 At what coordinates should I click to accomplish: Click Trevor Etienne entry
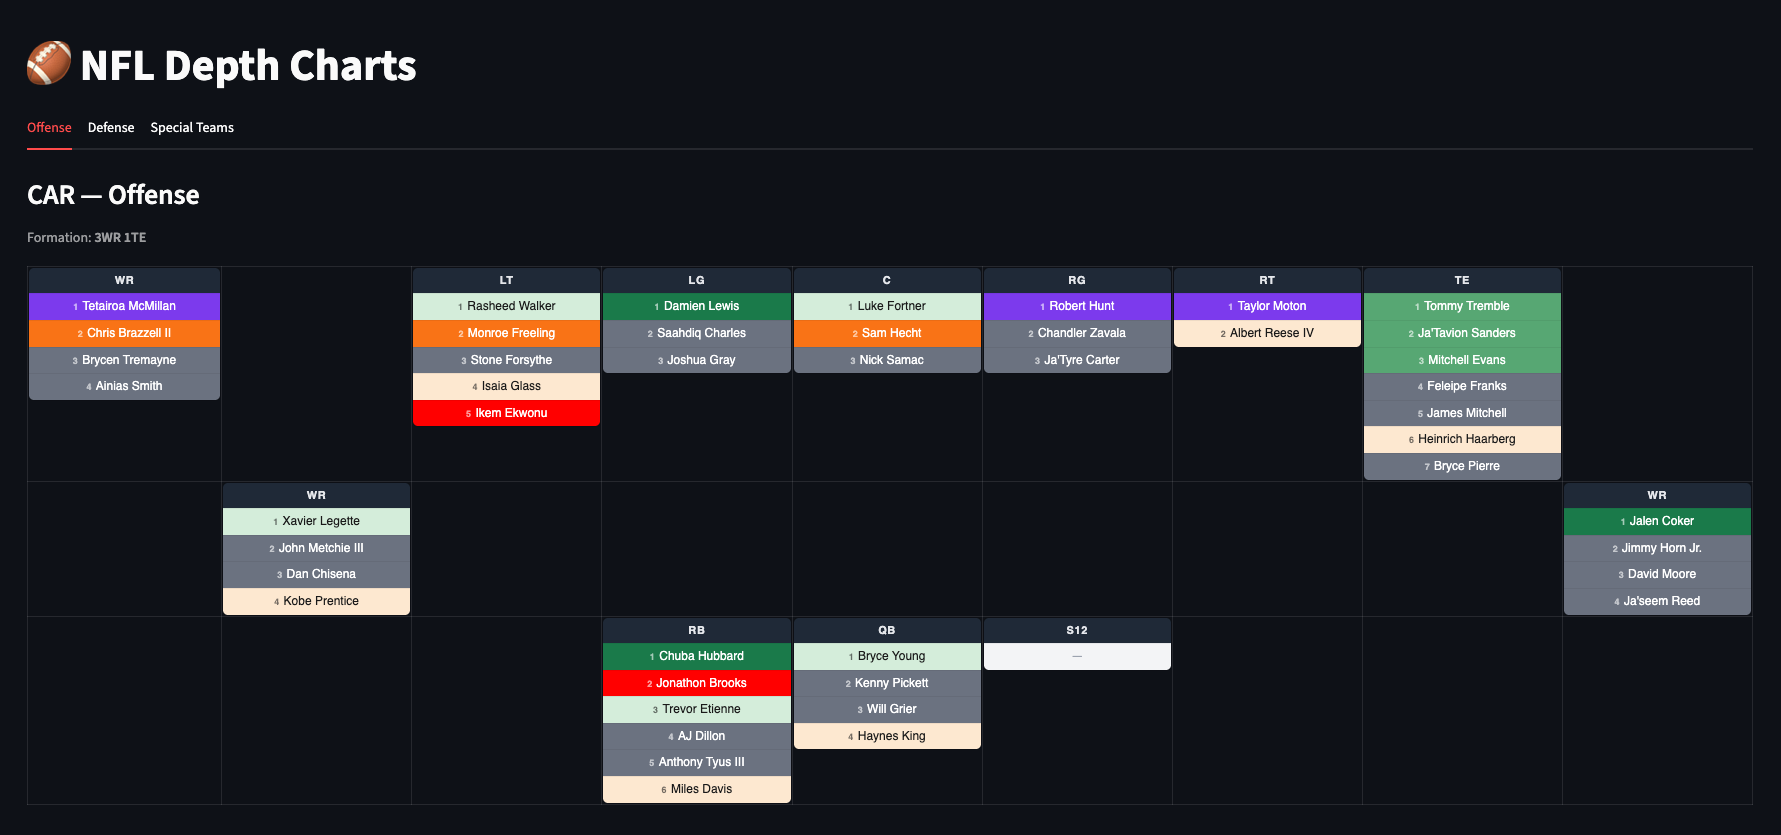coord(696,709)
